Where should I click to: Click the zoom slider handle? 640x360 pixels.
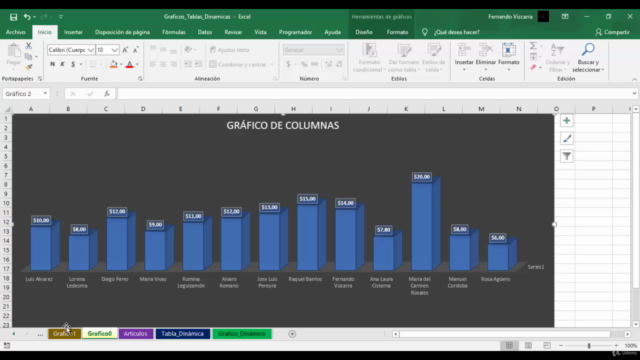click(589, 346)
